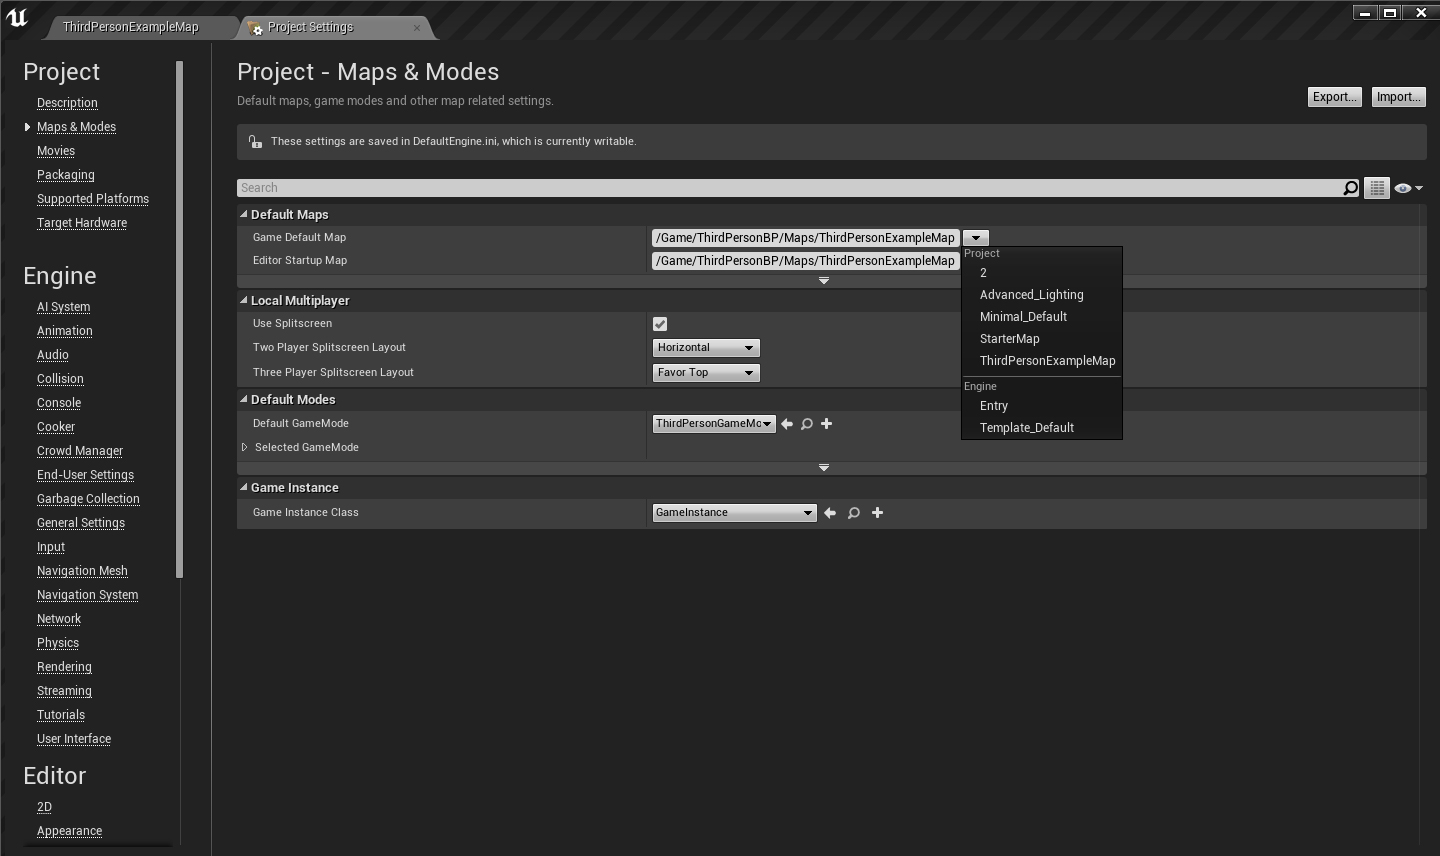Click the search magnifier icon in settings search bar
The height and width of the screenshot is (856, 1440).
tap(1350, 188)
